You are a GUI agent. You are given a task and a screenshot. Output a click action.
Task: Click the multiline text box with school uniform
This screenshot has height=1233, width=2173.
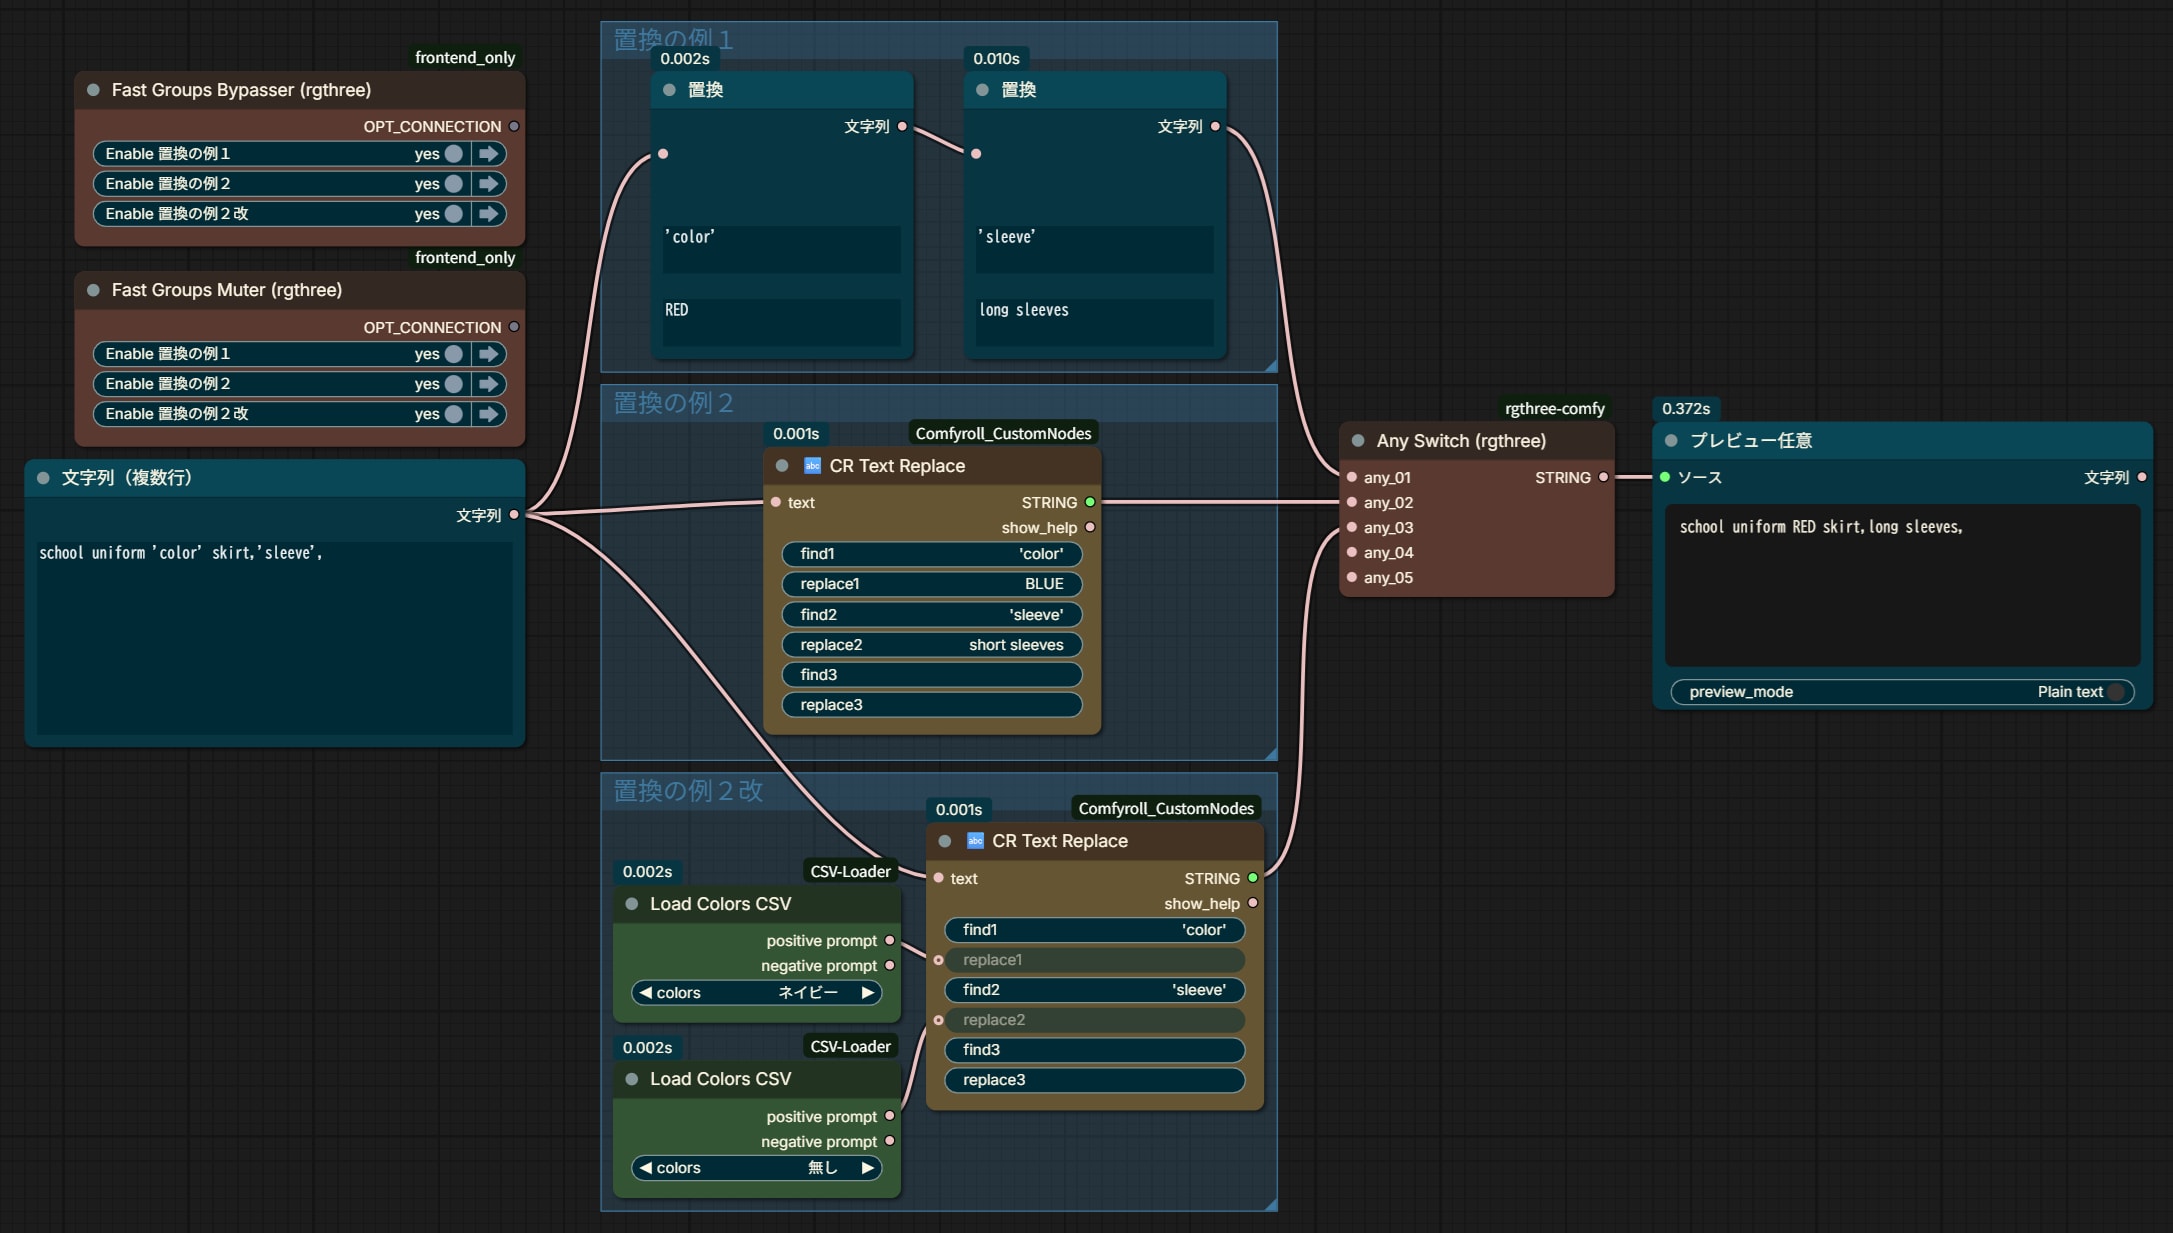[275, 638]
